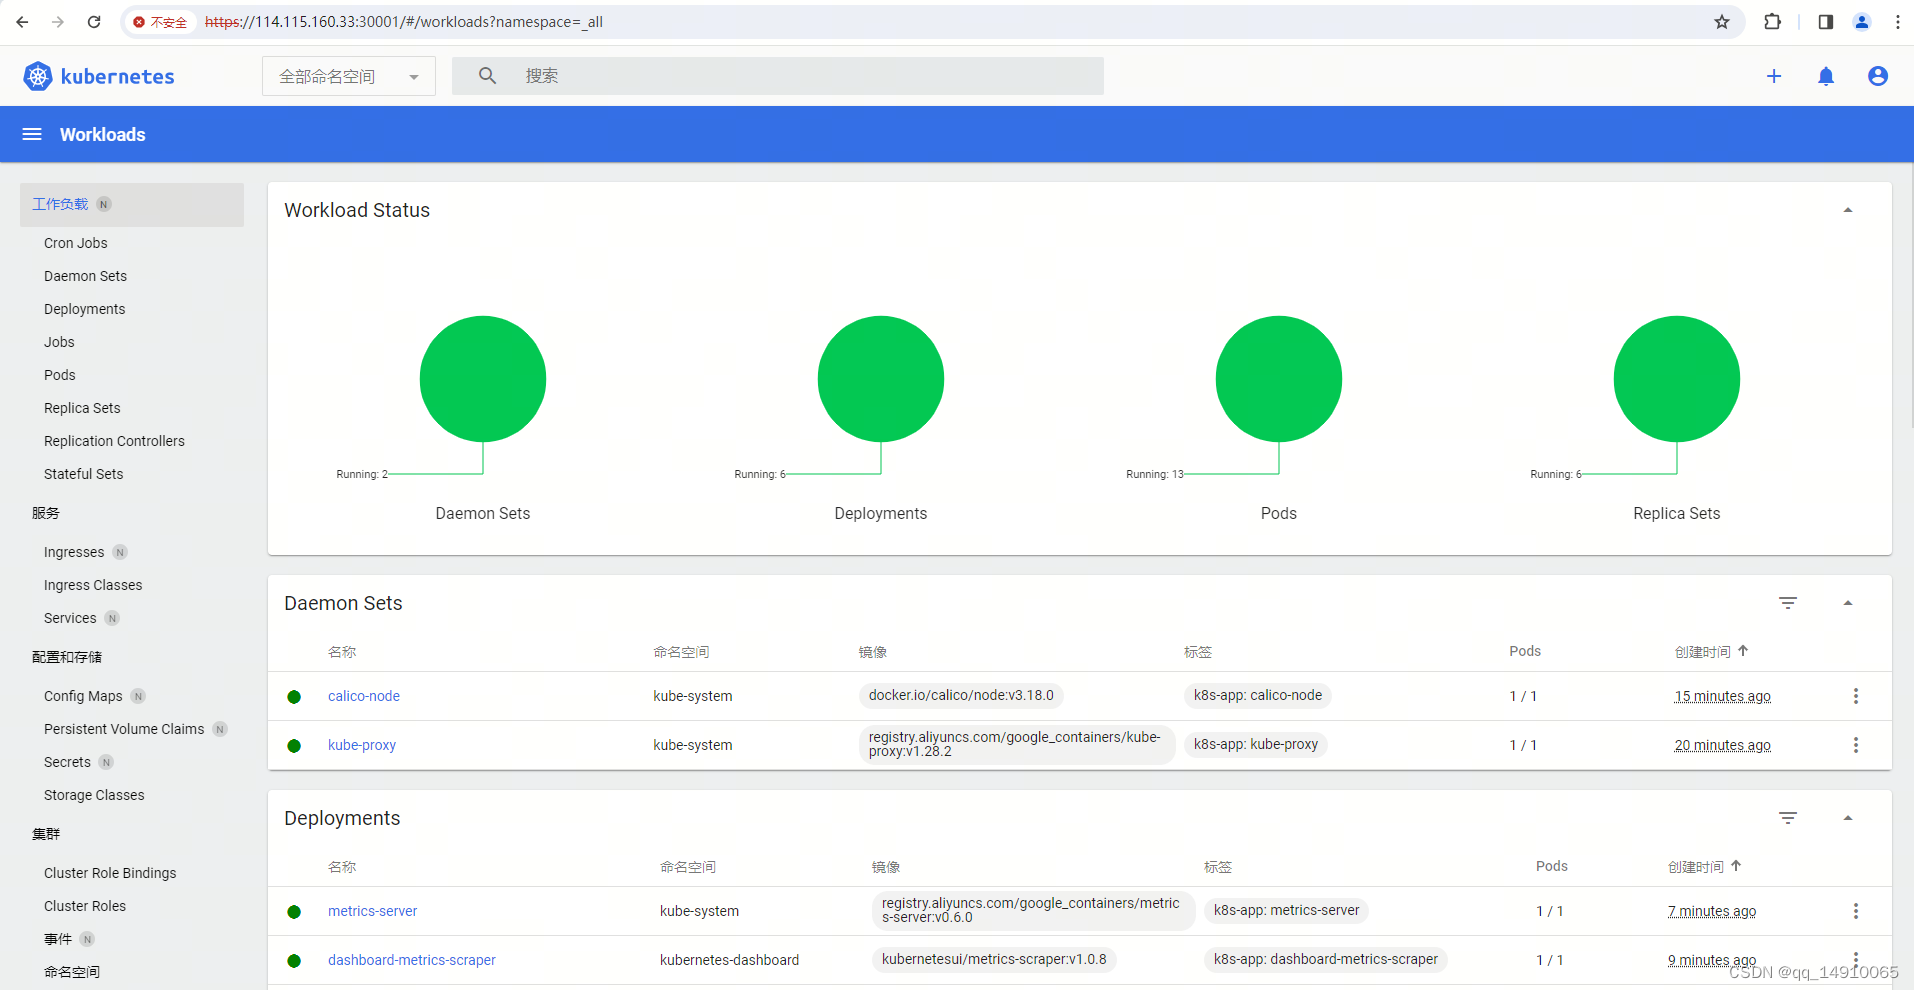The width and height of the screenshot is (1914, 990).
Task: Open the kube-proxy daemon set link
Action: [362, 745]
